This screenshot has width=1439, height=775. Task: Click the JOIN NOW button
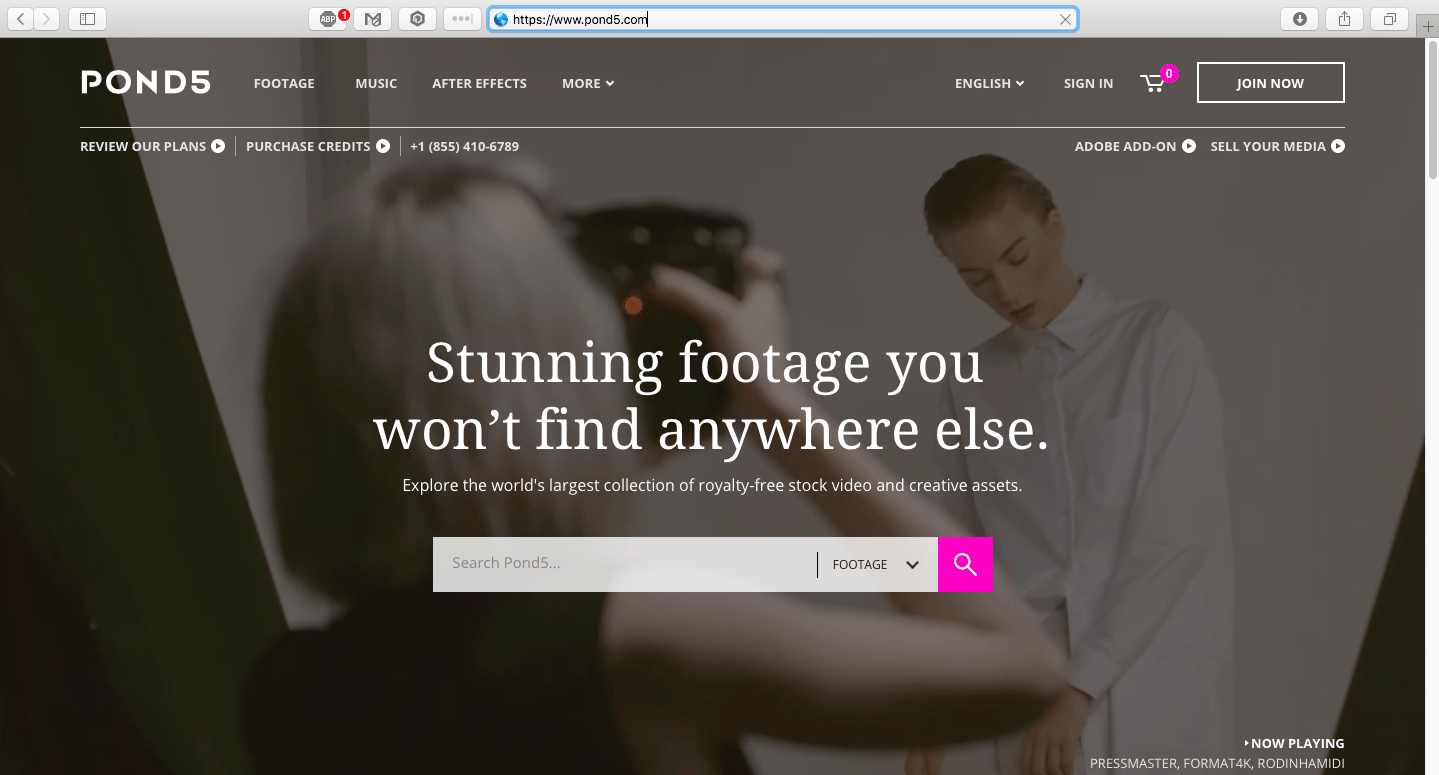point(1270,83)
